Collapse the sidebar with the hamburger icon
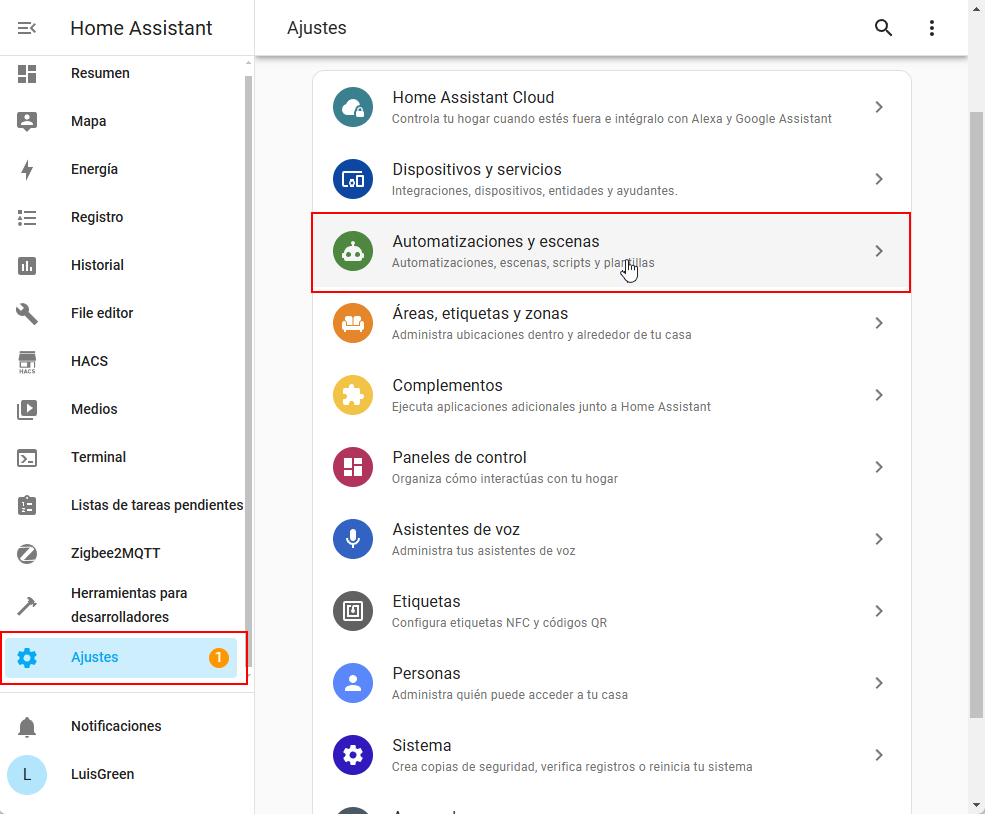 pos(27,28)
